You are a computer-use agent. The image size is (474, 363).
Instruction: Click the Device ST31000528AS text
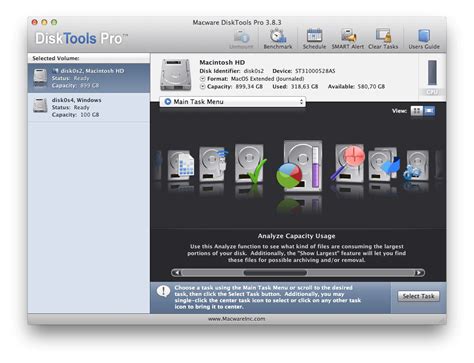pyautogui.click(x=304, y=71)
